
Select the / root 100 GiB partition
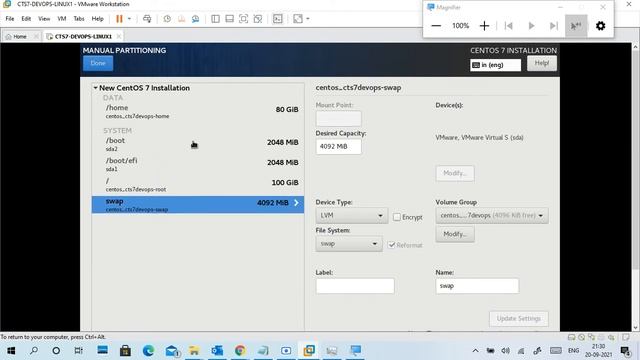(x=198, y=184)
